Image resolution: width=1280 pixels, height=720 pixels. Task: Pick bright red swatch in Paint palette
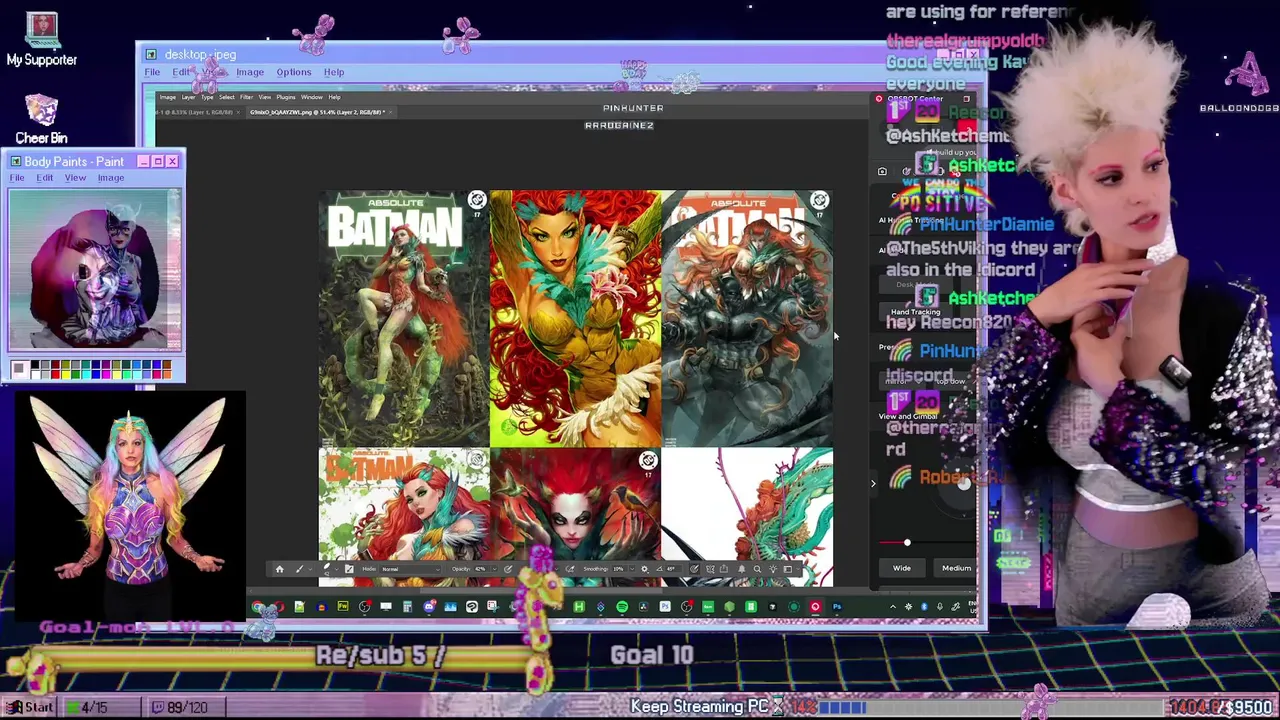[55, 375]
